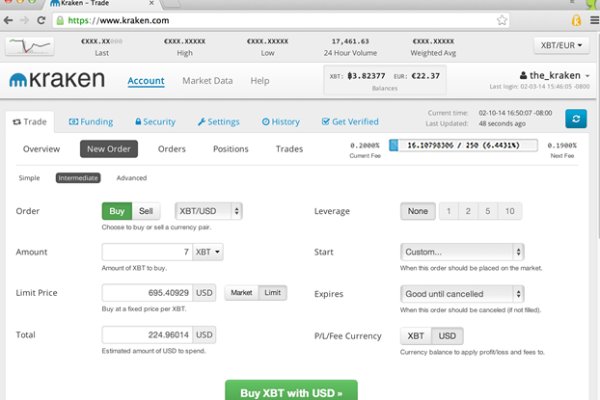Open the Start Custom... dropdown
The height and width of the screenshot is (400, 600).
tap(462, 252)
